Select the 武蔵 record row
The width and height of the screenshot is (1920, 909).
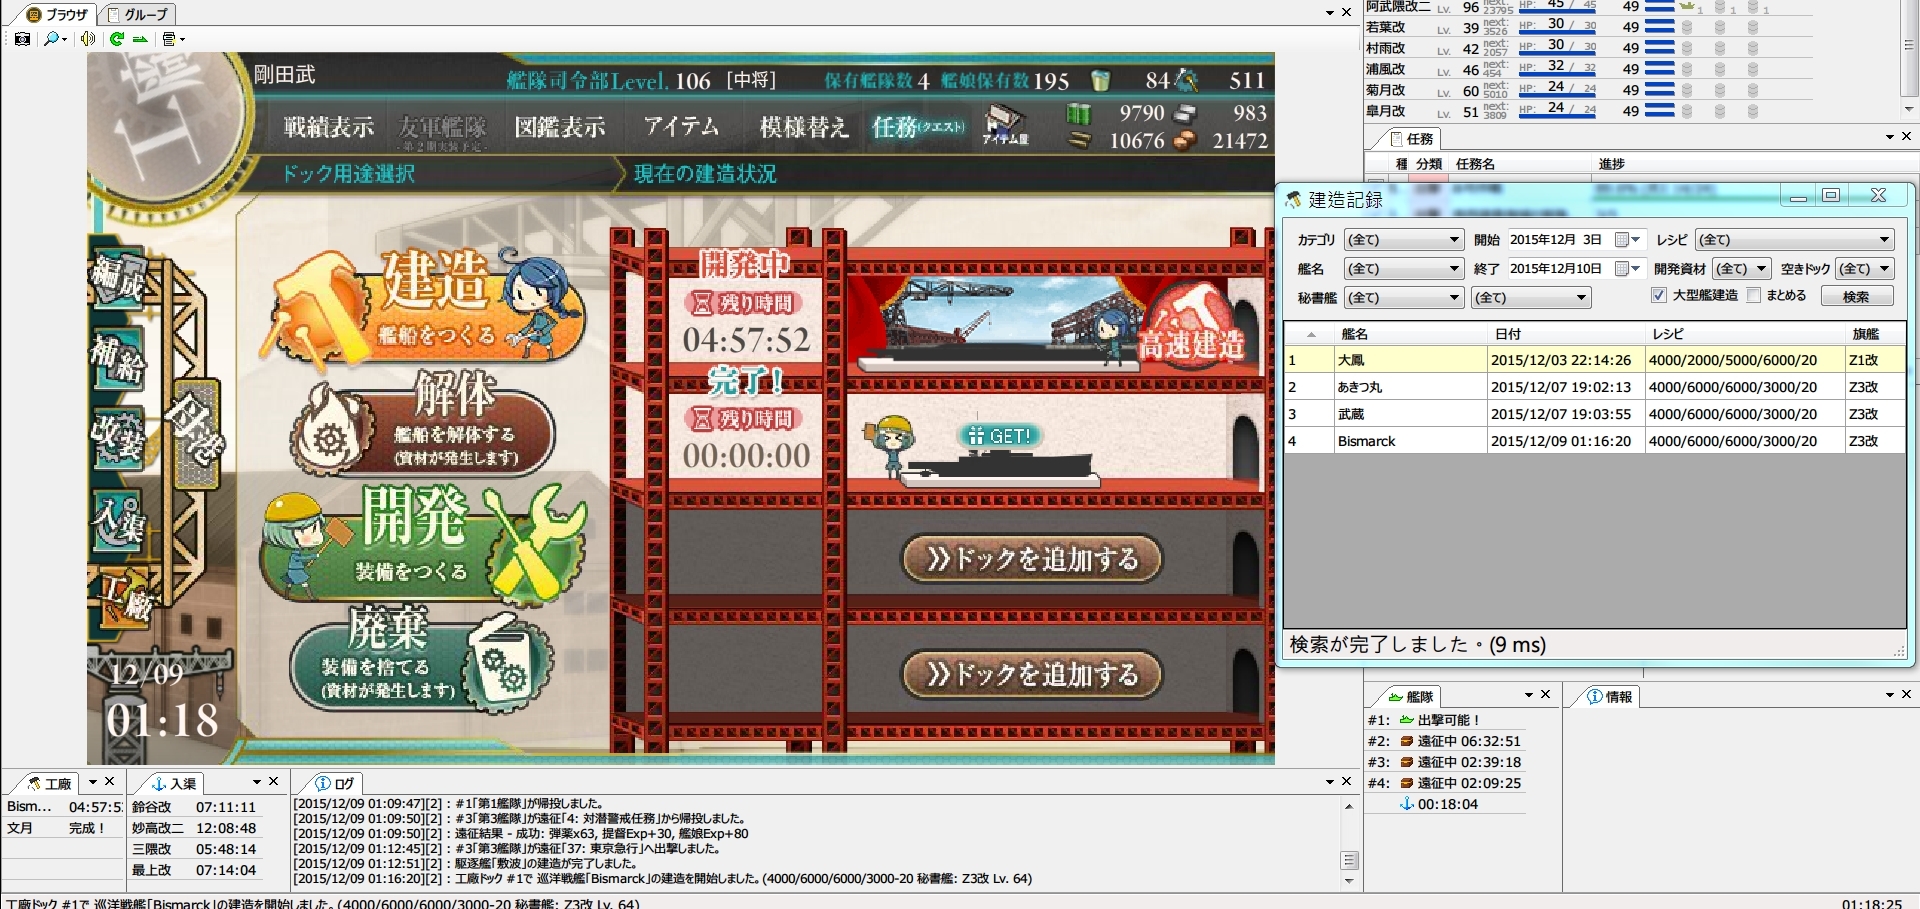pos(1595,414)
